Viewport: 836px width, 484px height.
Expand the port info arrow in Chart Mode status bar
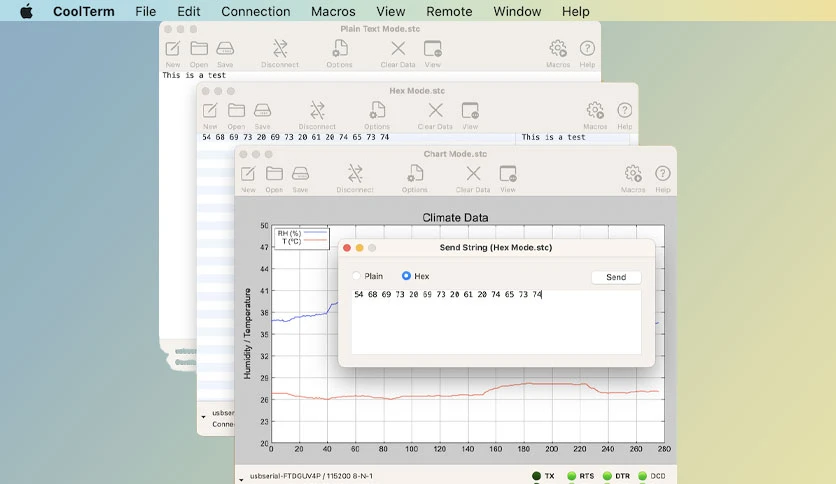(242, 479)
